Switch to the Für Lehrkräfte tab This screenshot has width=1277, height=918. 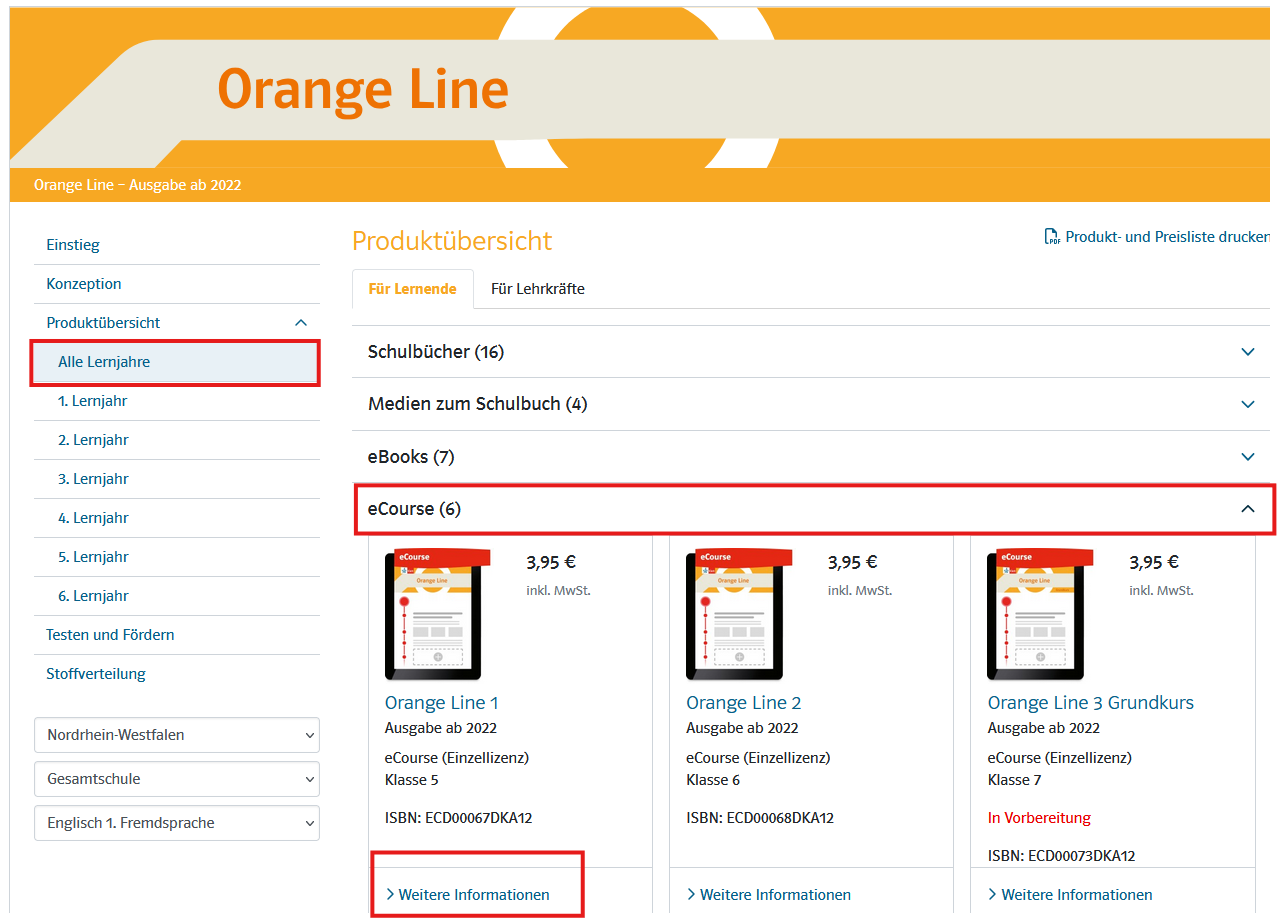(x=537, y=289)
